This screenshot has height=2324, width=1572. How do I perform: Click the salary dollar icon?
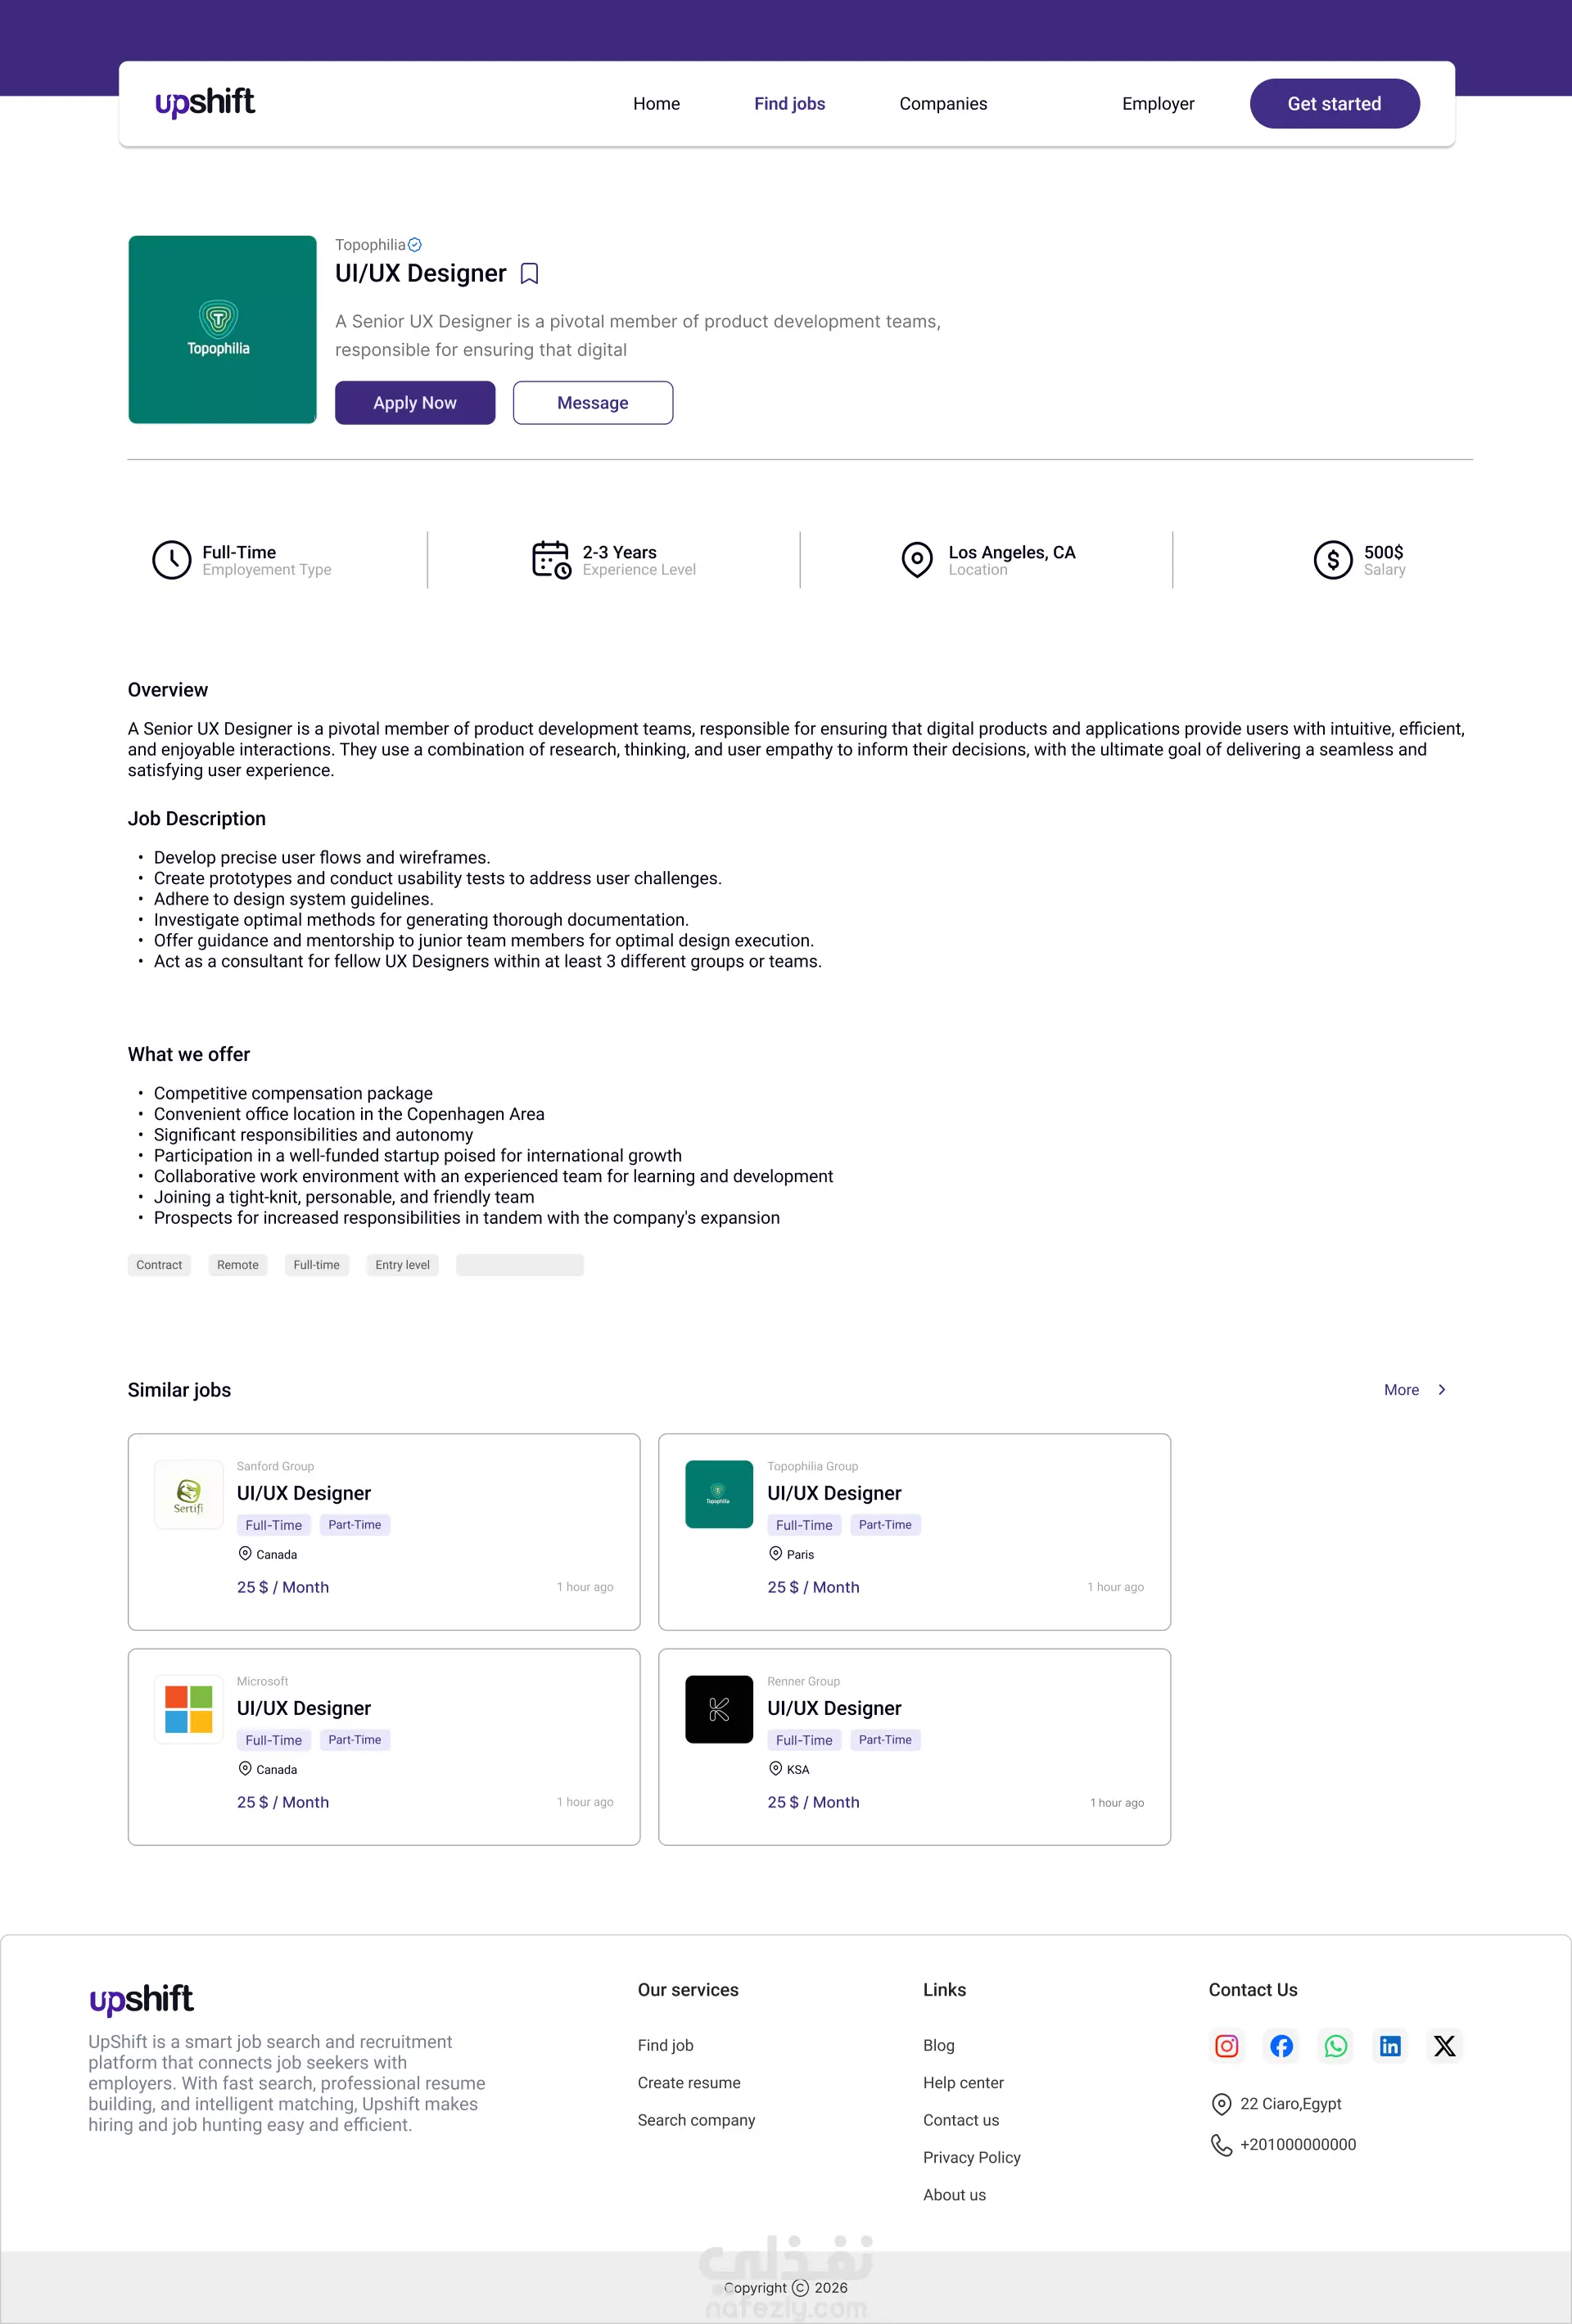pos(1332,560)
